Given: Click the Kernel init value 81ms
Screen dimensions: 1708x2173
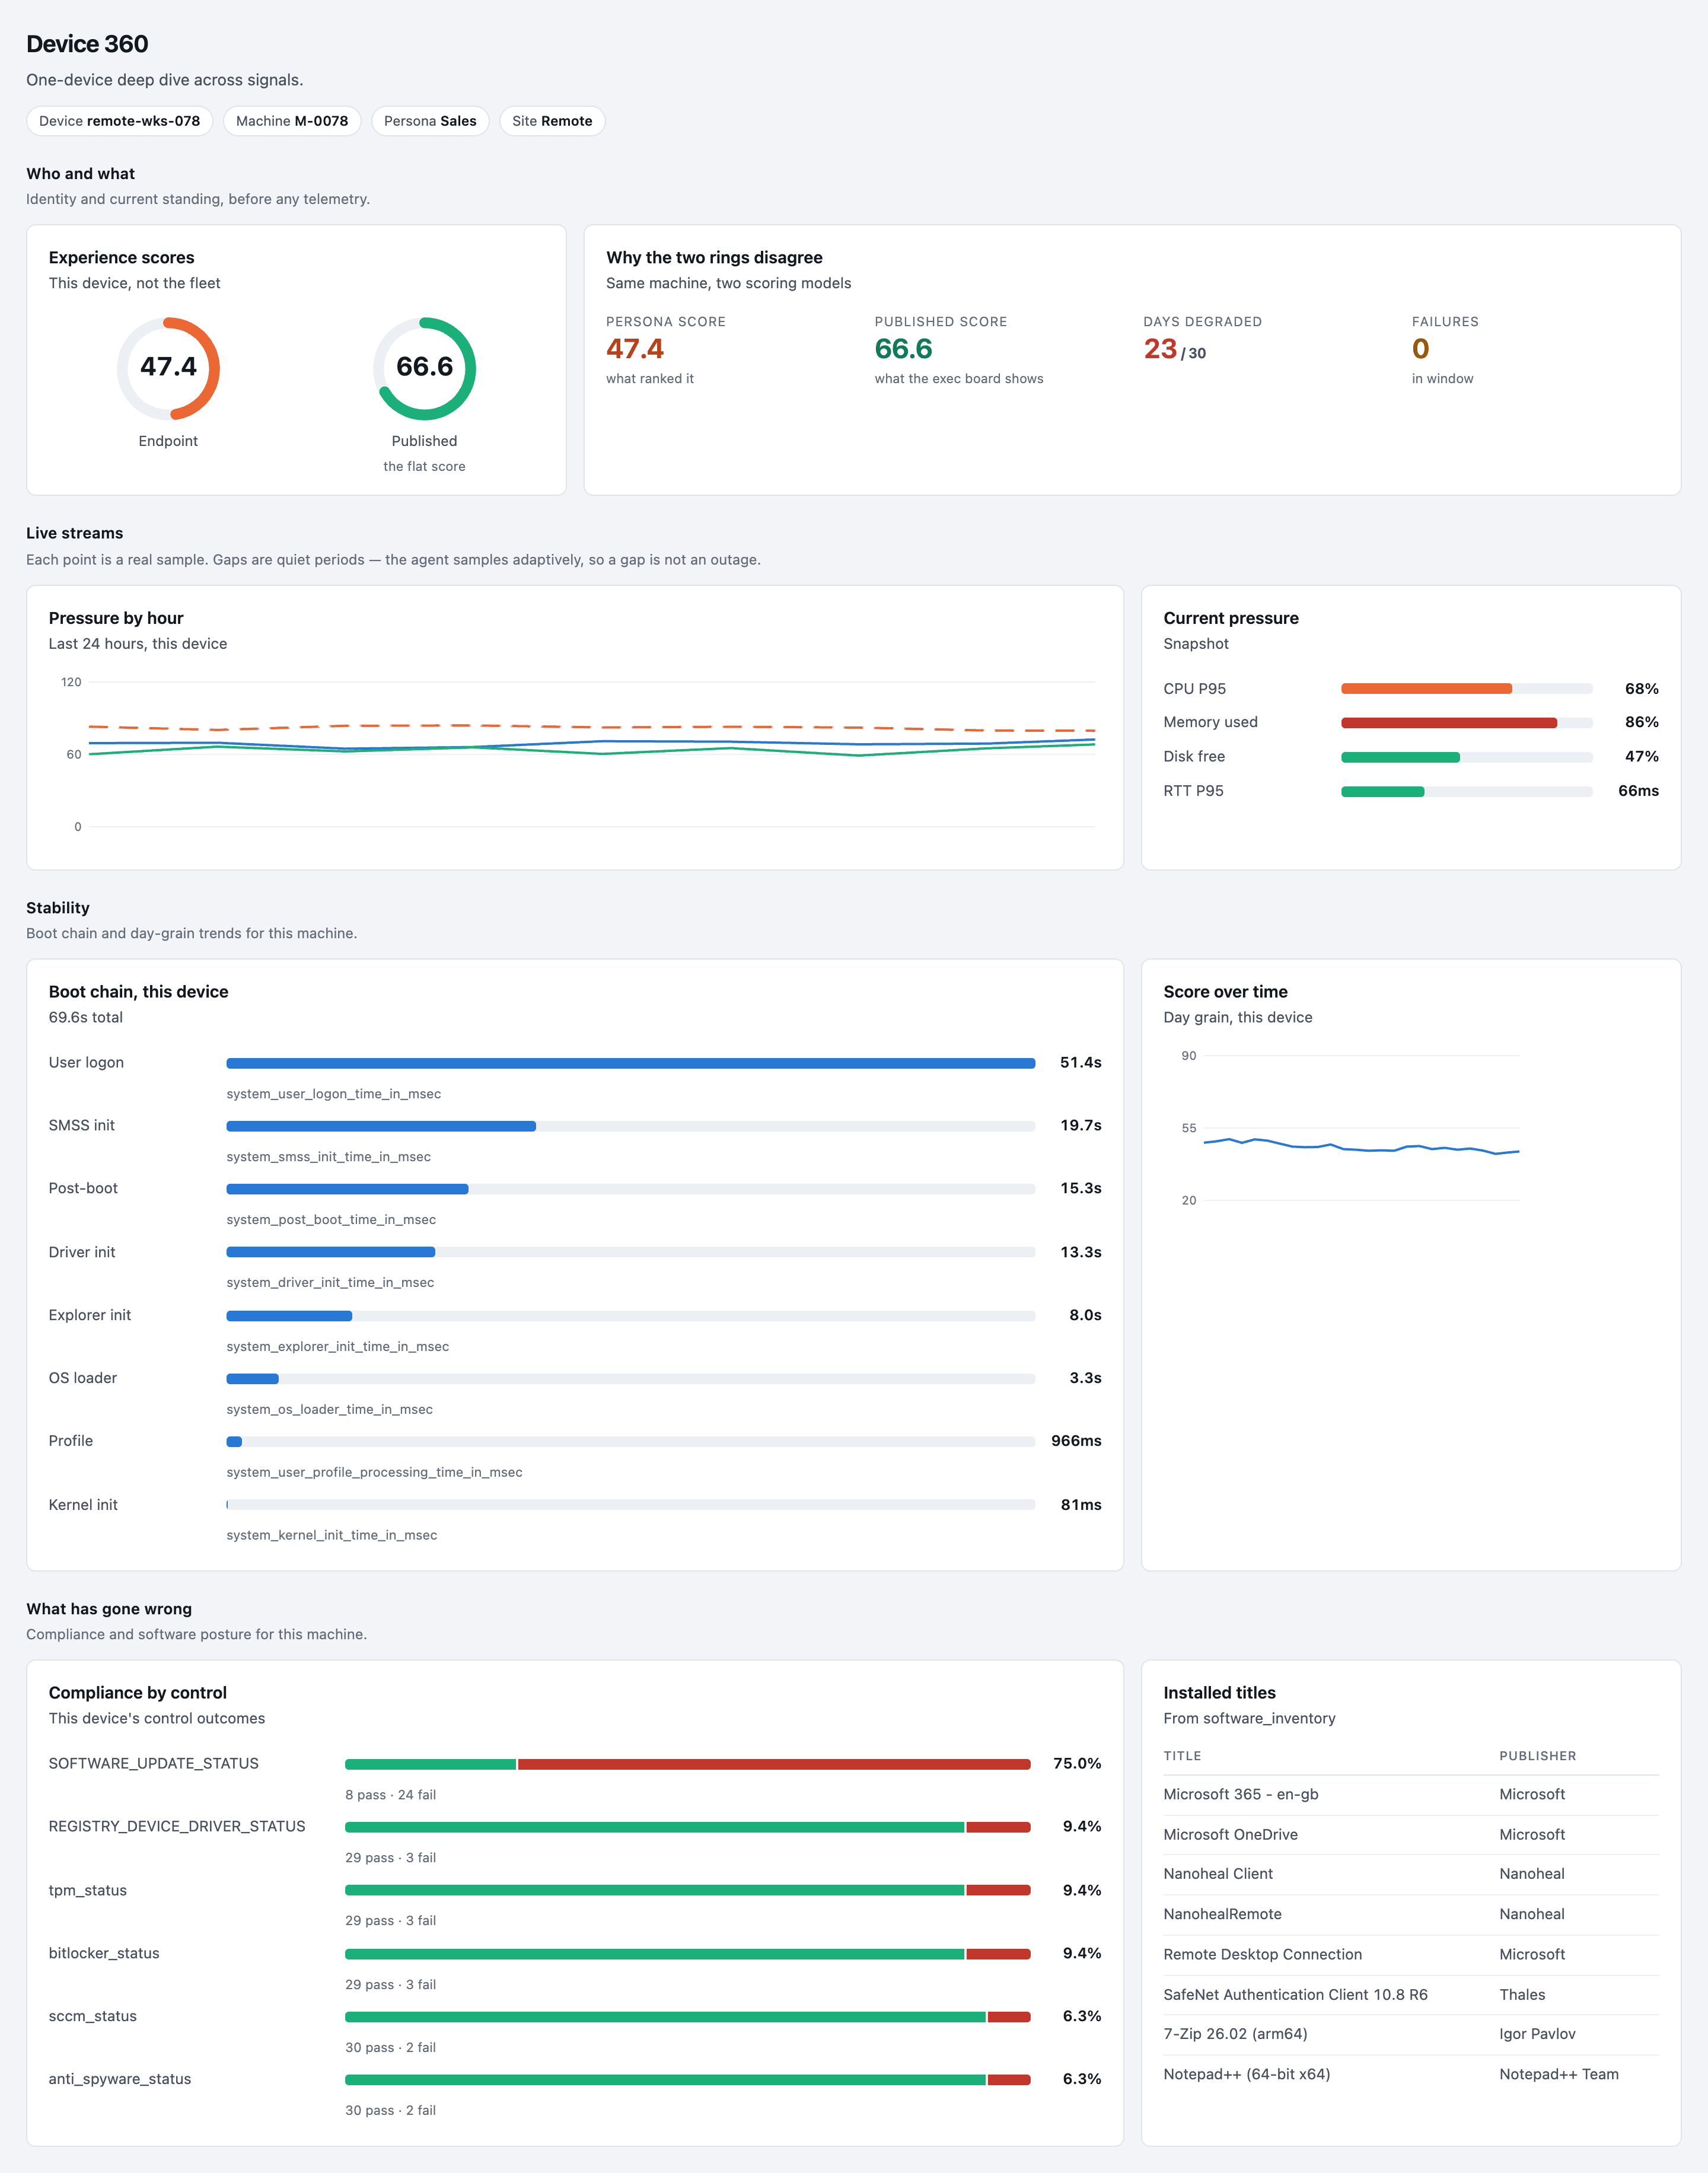Looking at the screenshot, I should pyautogui.click(x=1081, y=1505).
